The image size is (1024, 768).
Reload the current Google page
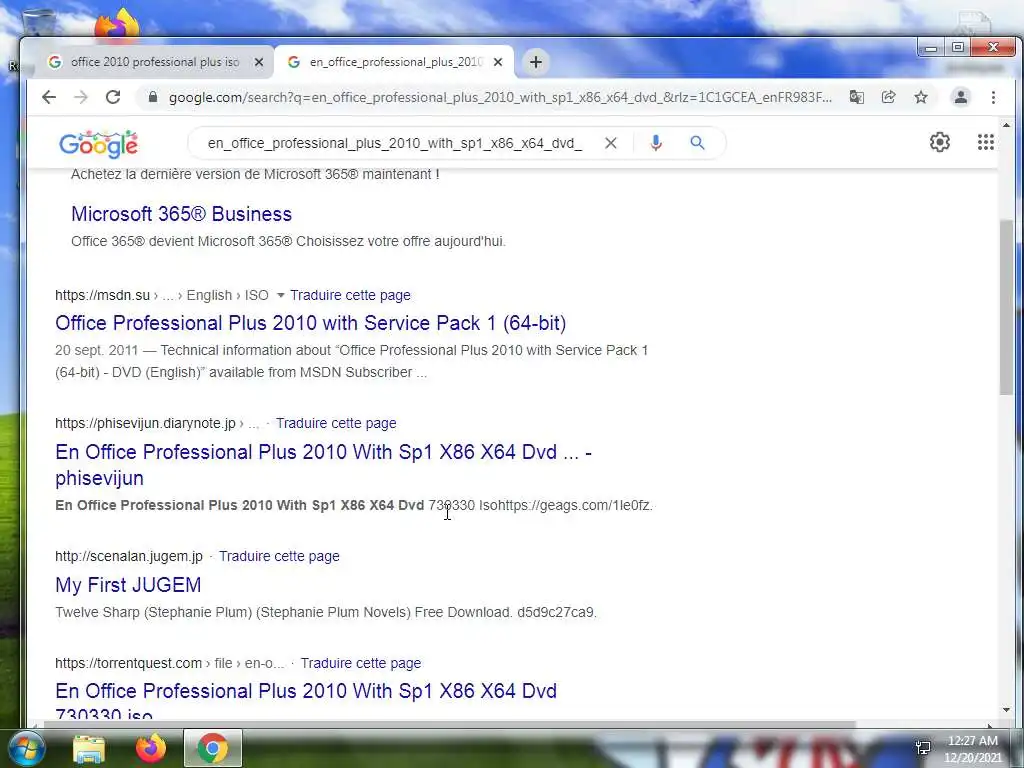[x=113, y=97]
